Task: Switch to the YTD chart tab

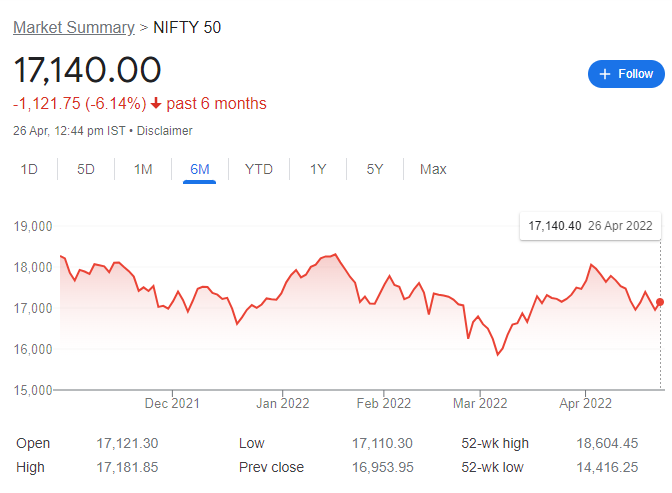Action: [259, 169]
